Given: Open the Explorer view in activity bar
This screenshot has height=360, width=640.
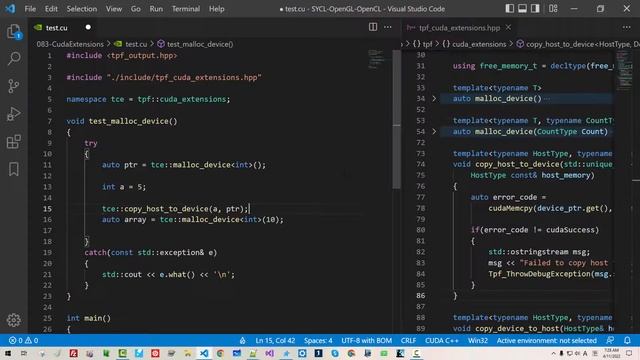Looking at the screenshot, I should pos(13,31).
